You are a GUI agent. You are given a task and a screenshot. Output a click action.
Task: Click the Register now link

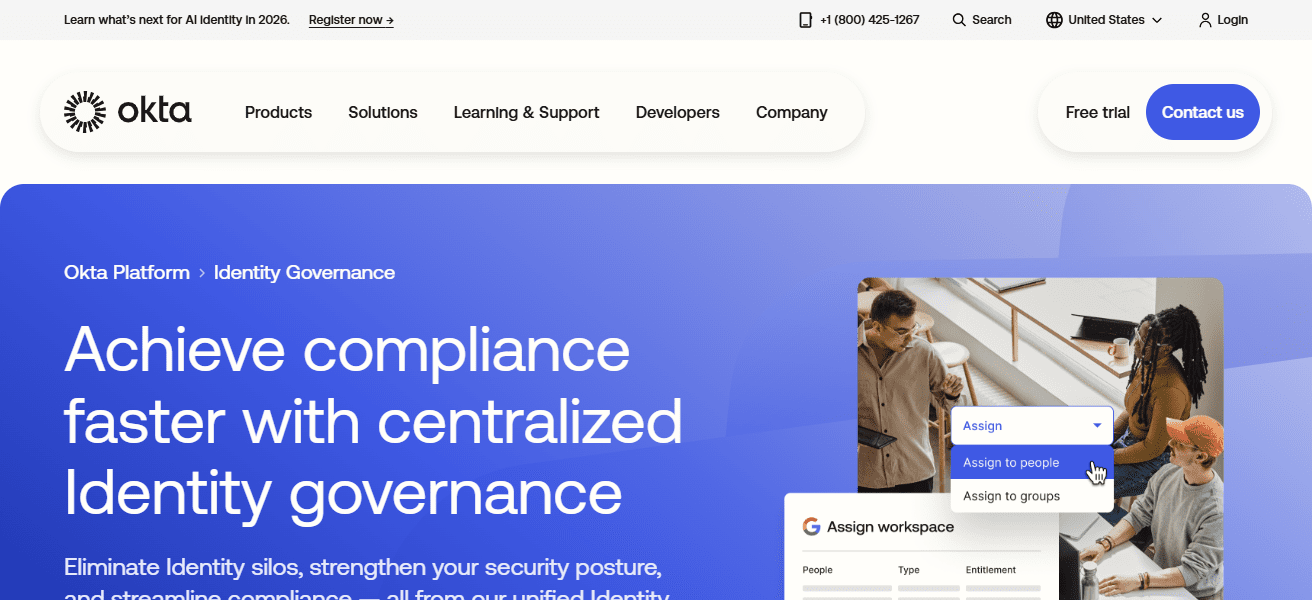pos(351,20)
